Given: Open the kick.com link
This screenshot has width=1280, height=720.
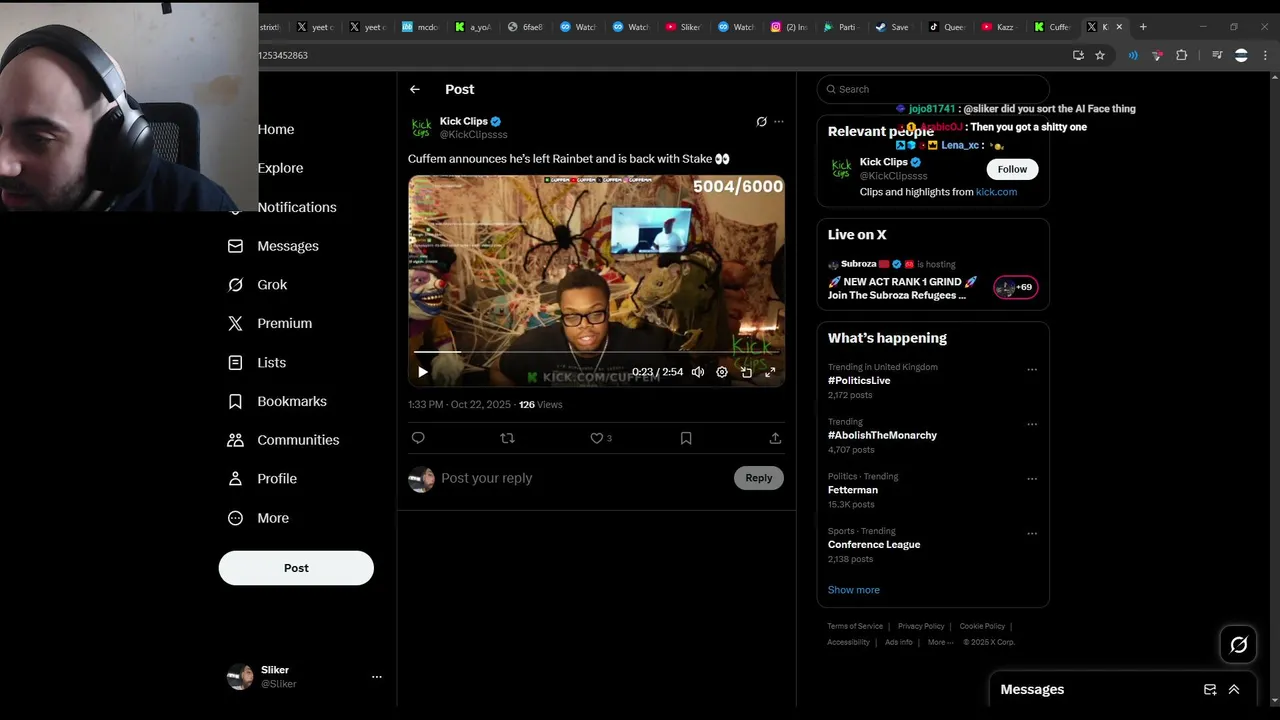Looking at the screenshot, I should click(x=996, y=192).
